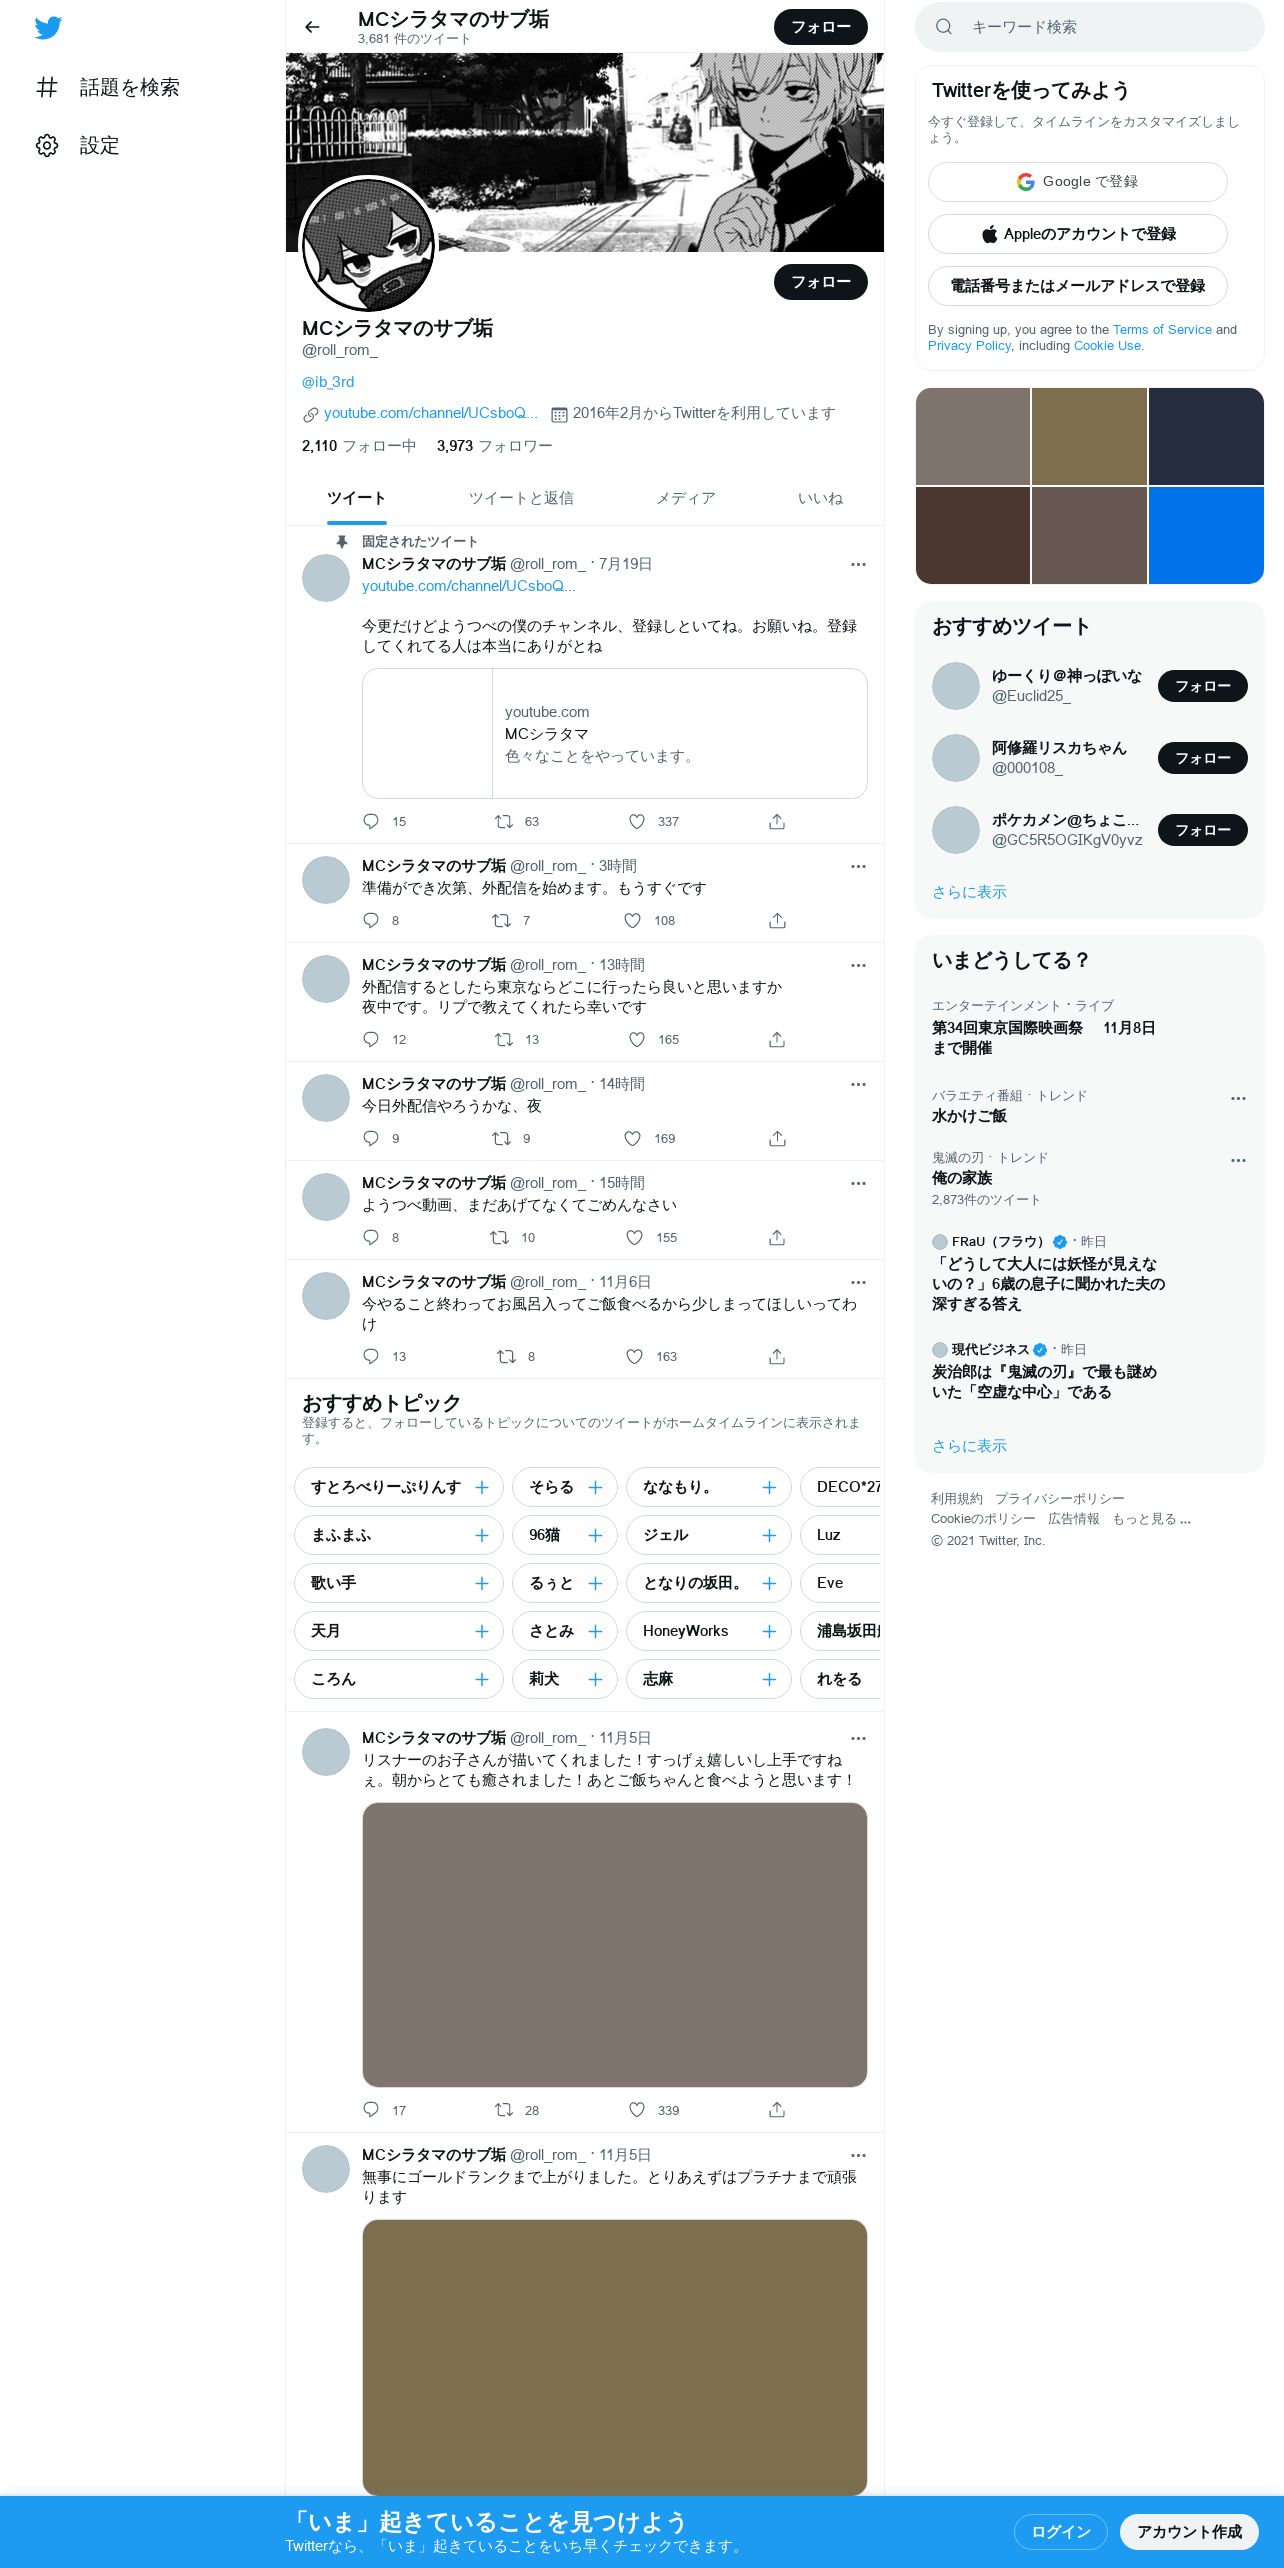Expand もっと見る footer links

click(1151, 1518)
